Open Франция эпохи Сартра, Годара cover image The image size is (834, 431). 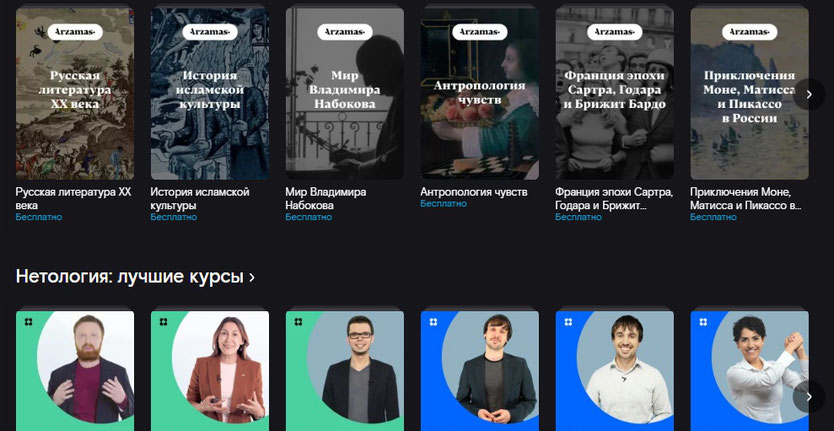click(614, 93)
